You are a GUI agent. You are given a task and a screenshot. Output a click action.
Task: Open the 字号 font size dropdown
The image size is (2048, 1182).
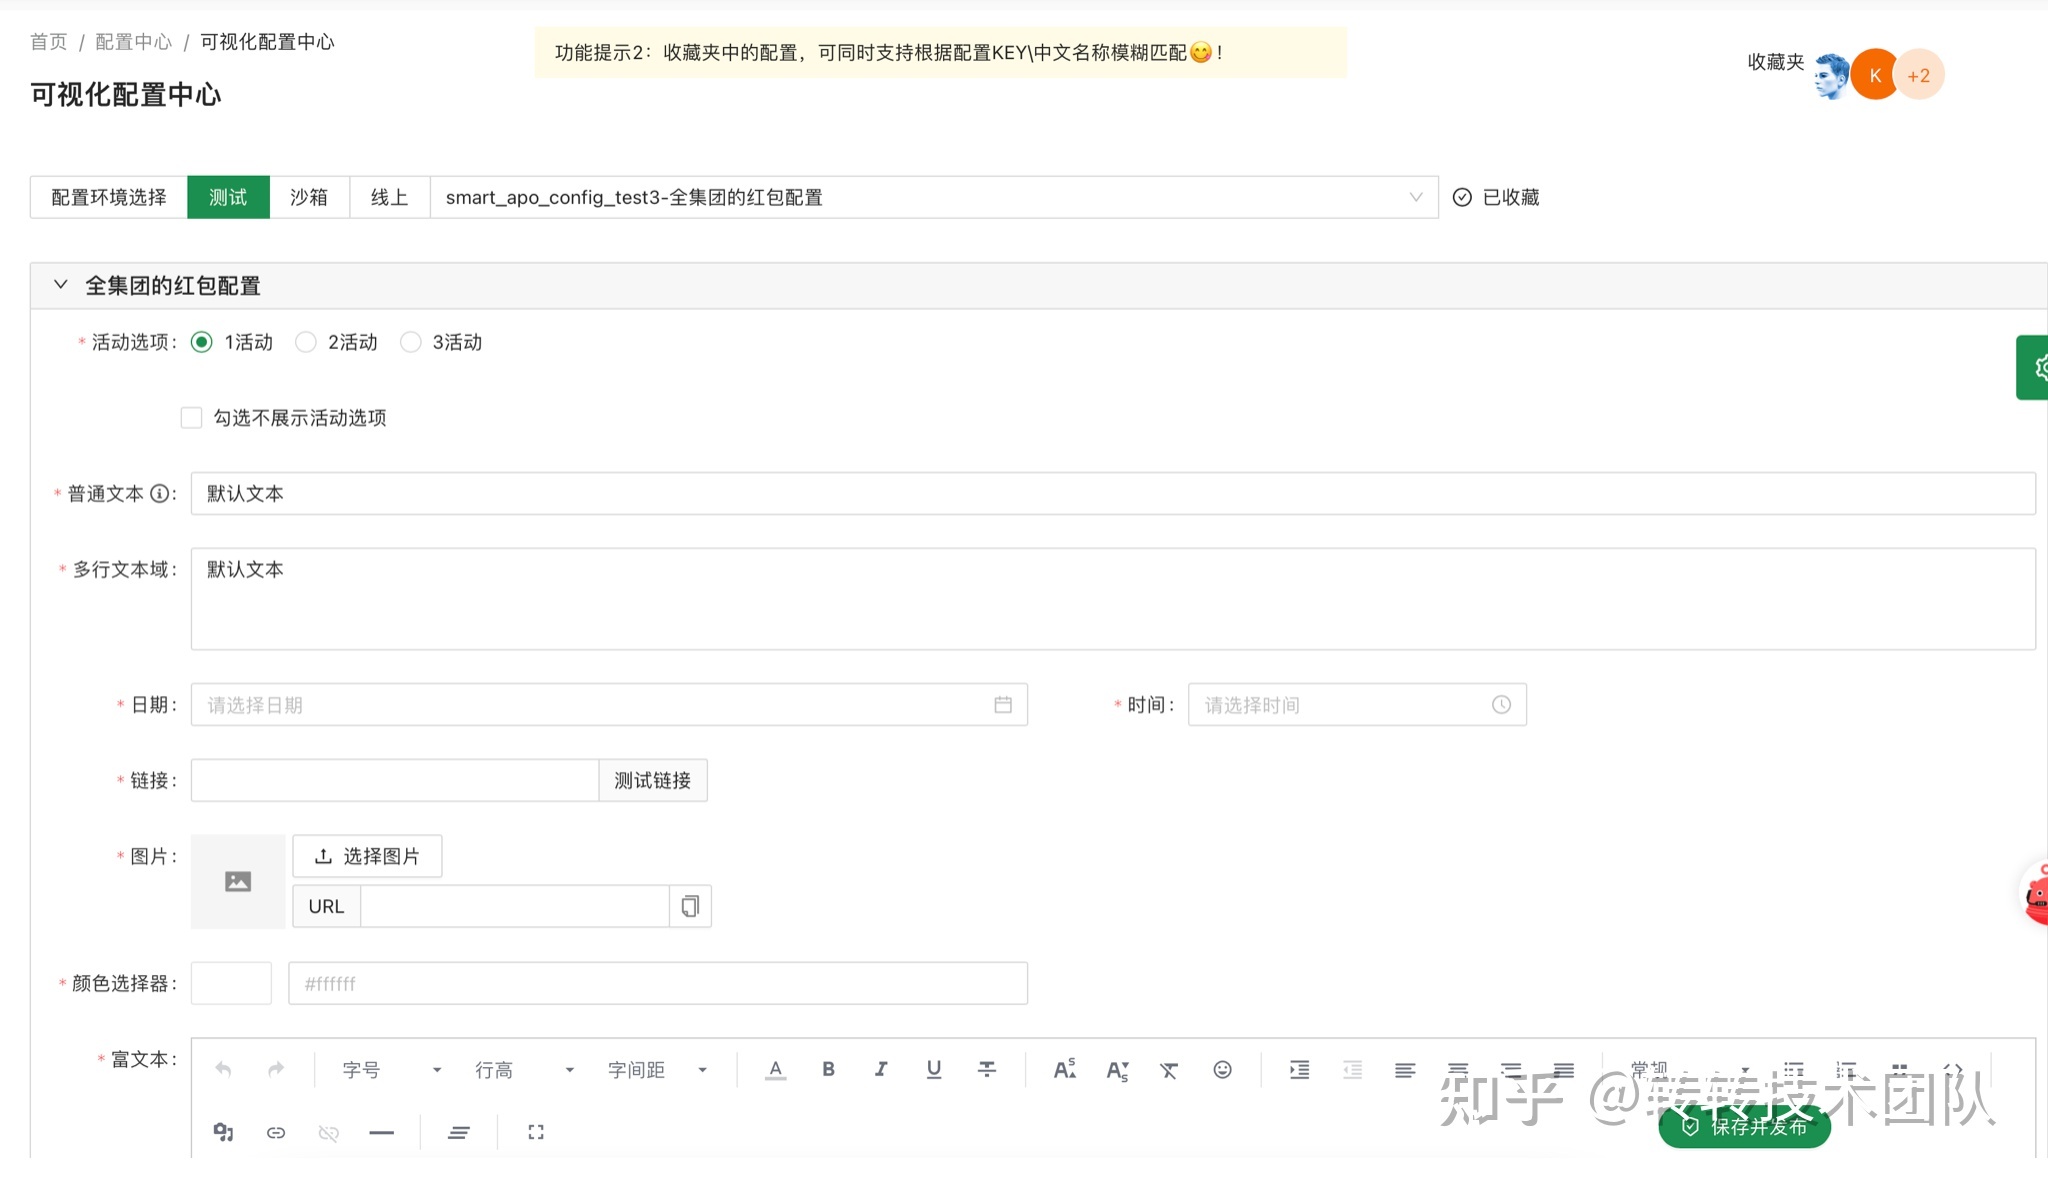tap(391, 1070)
